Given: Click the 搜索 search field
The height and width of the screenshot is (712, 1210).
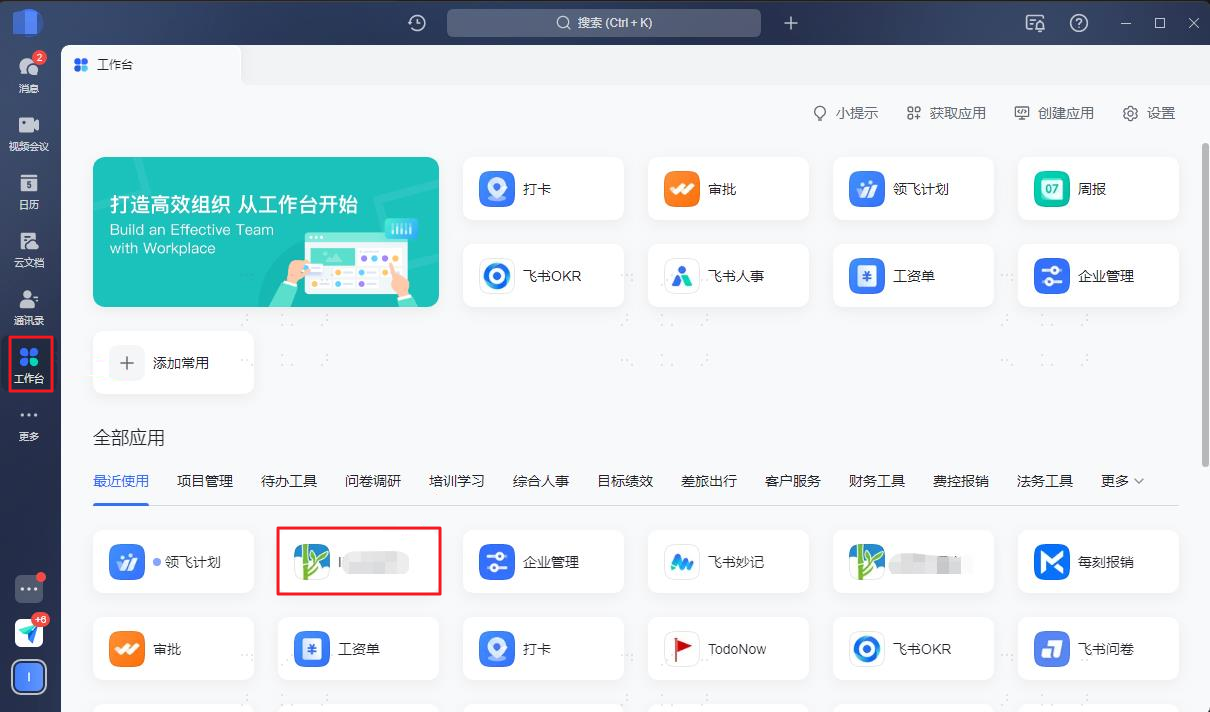Looking at the screenshot, I should (604, 23).
